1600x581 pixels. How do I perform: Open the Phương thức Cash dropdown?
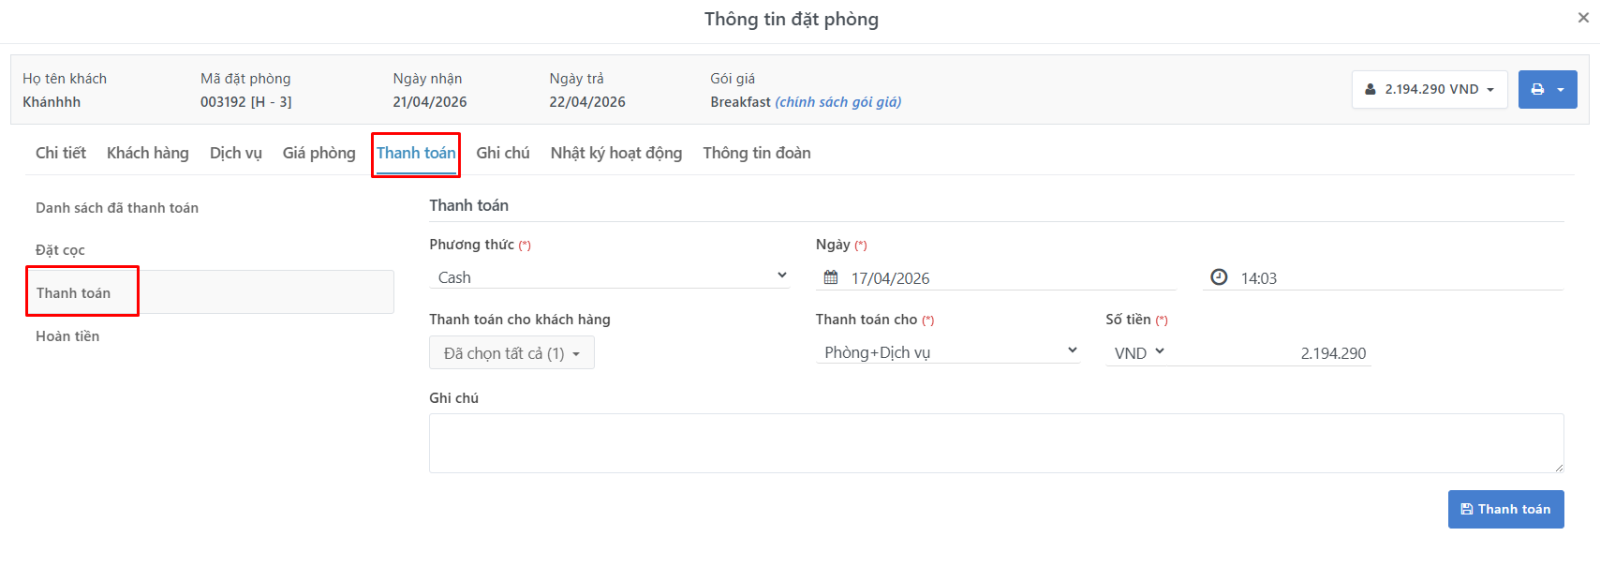[x=609, y=277]
